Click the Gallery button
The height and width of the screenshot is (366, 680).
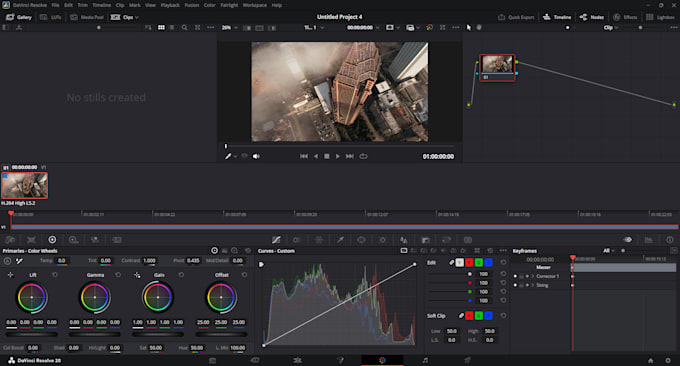(x=19, y=17)
